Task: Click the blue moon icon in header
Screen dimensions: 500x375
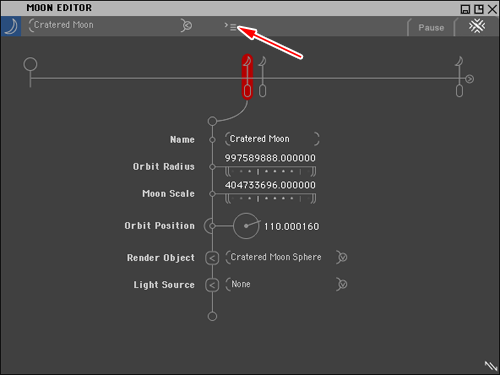Action: click(11, 26)
